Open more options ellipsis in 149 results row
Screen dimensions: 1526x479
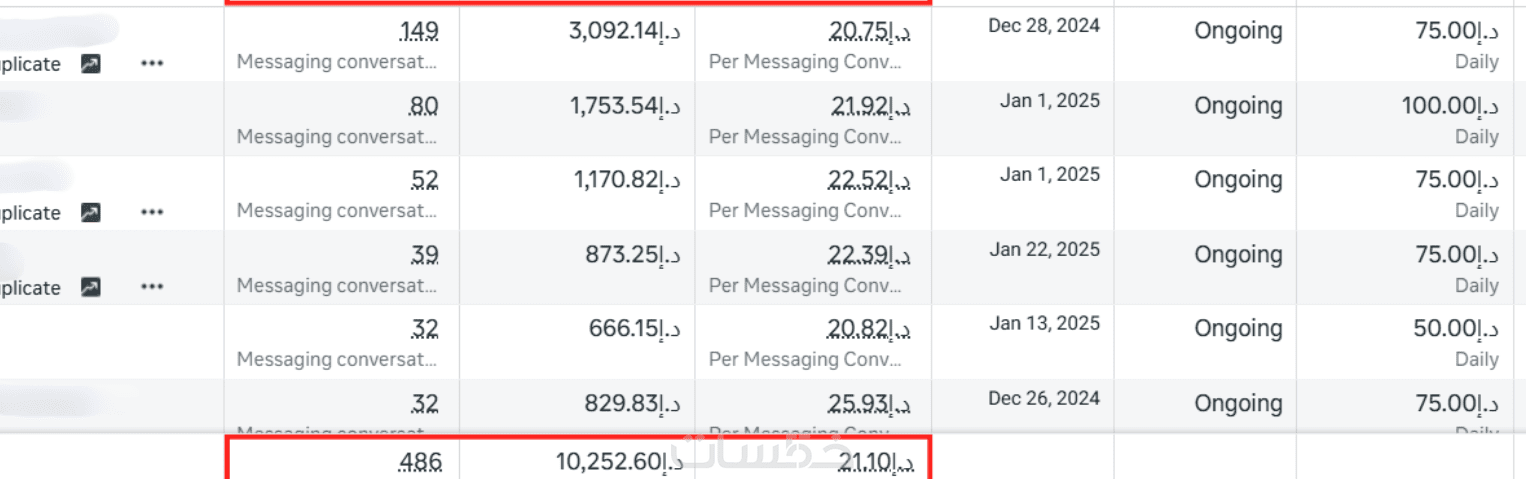(x=152, y=64)
